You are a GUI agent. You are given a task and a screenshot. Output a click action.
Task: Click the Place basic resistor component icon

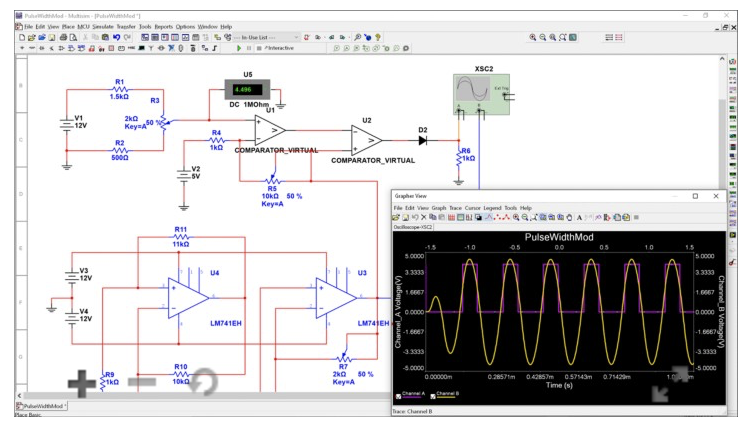pyautogui.click(x=32, y=48)
